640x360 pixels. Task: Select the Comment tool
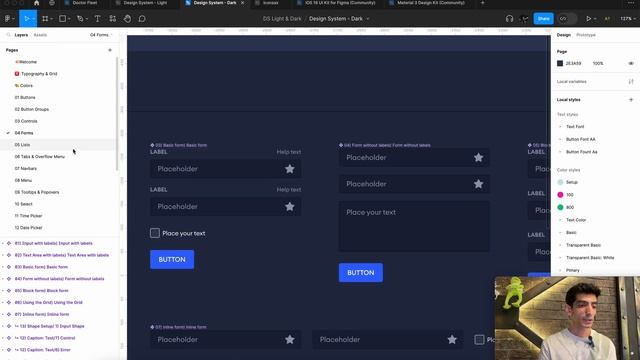142,18
